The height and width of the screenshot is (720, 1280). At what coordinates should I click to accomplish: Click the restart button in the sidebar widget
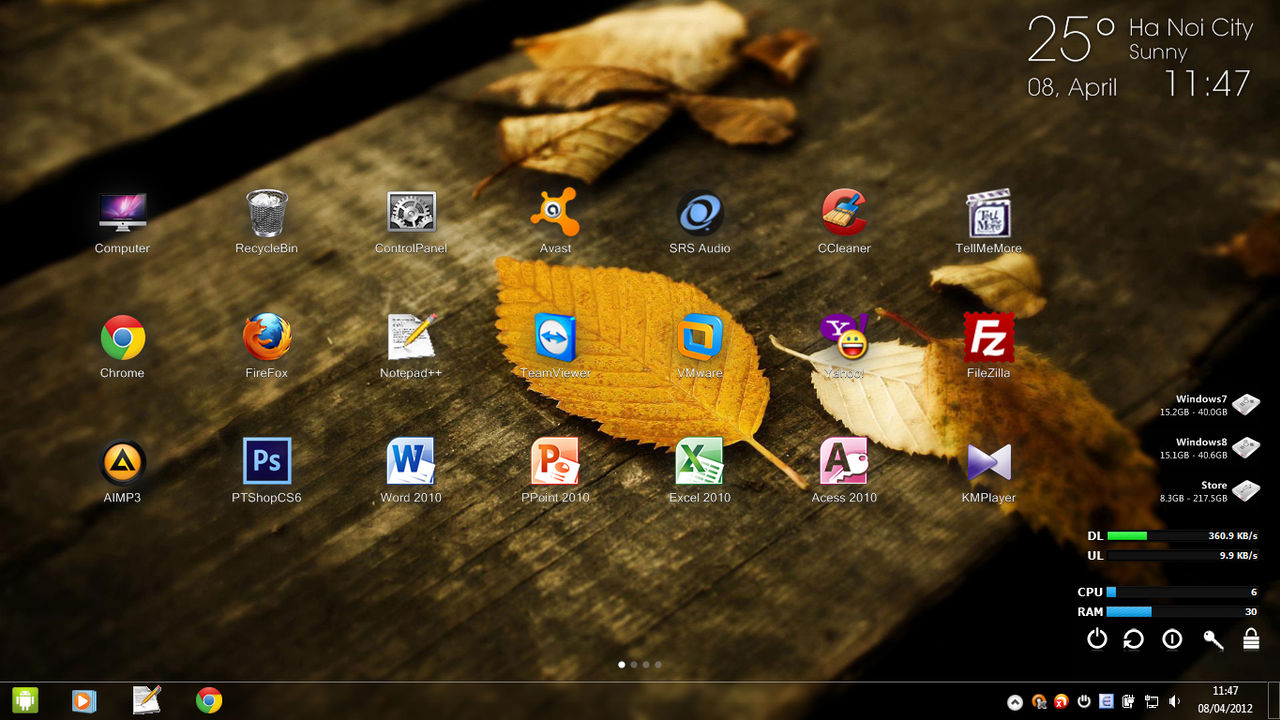pyautogui.click(x=1135, y=639)
